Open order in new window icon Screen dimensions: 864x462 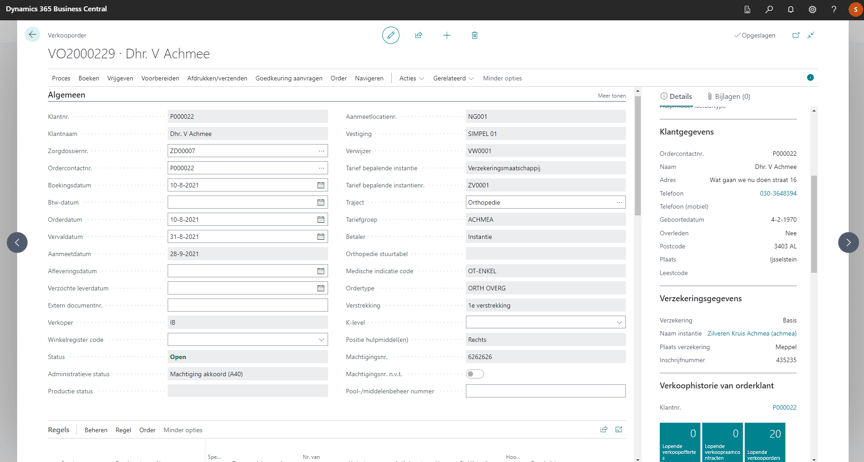click(x=796, y=35)
